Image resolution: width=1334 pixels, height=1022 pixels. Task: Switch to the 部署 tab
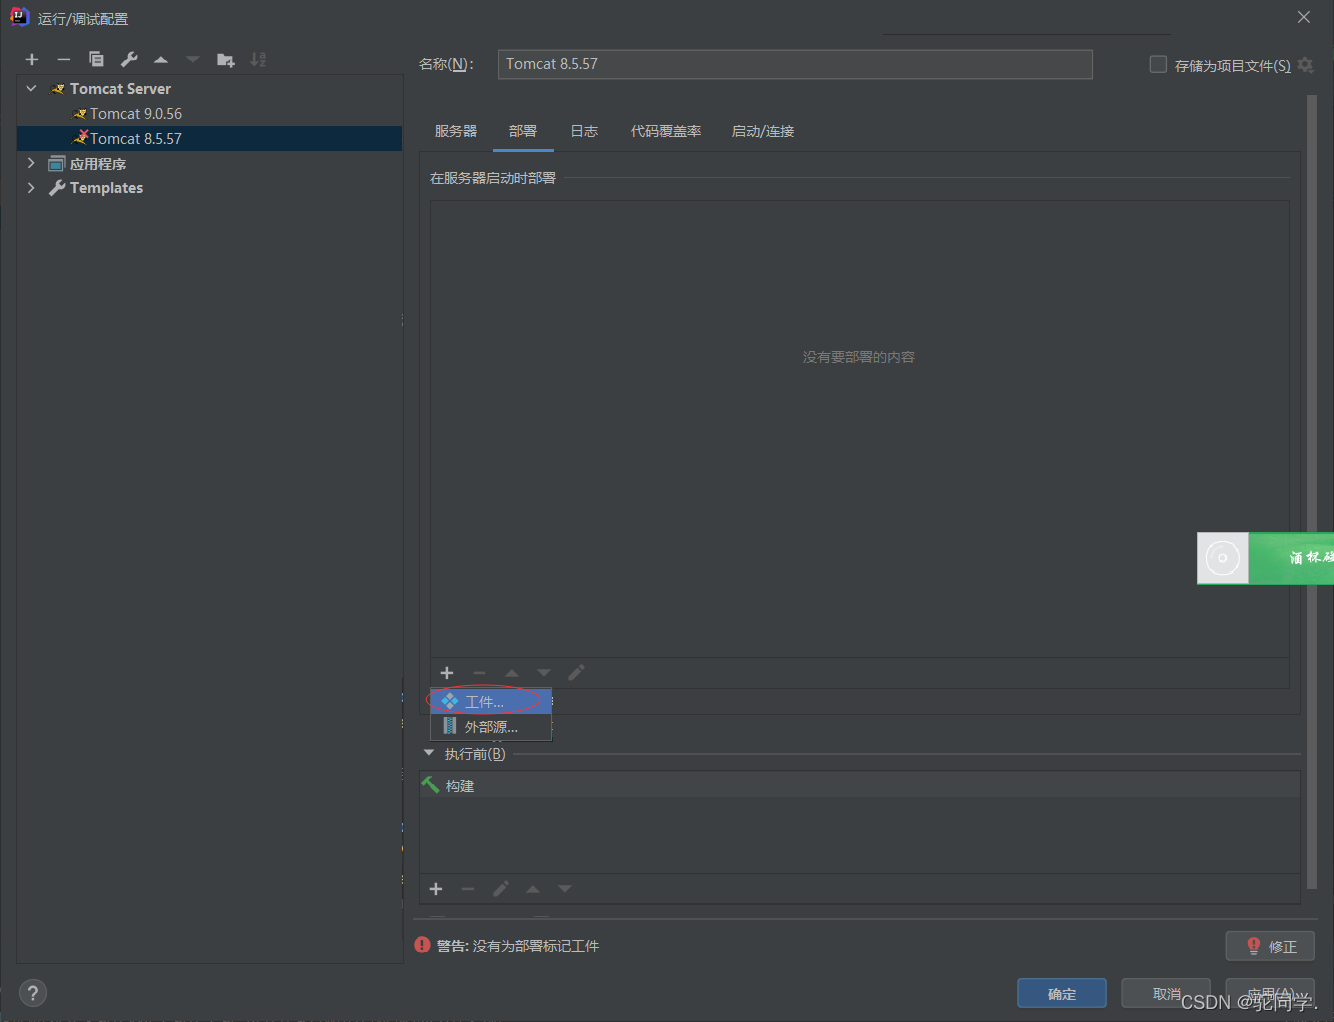[523, 131]
